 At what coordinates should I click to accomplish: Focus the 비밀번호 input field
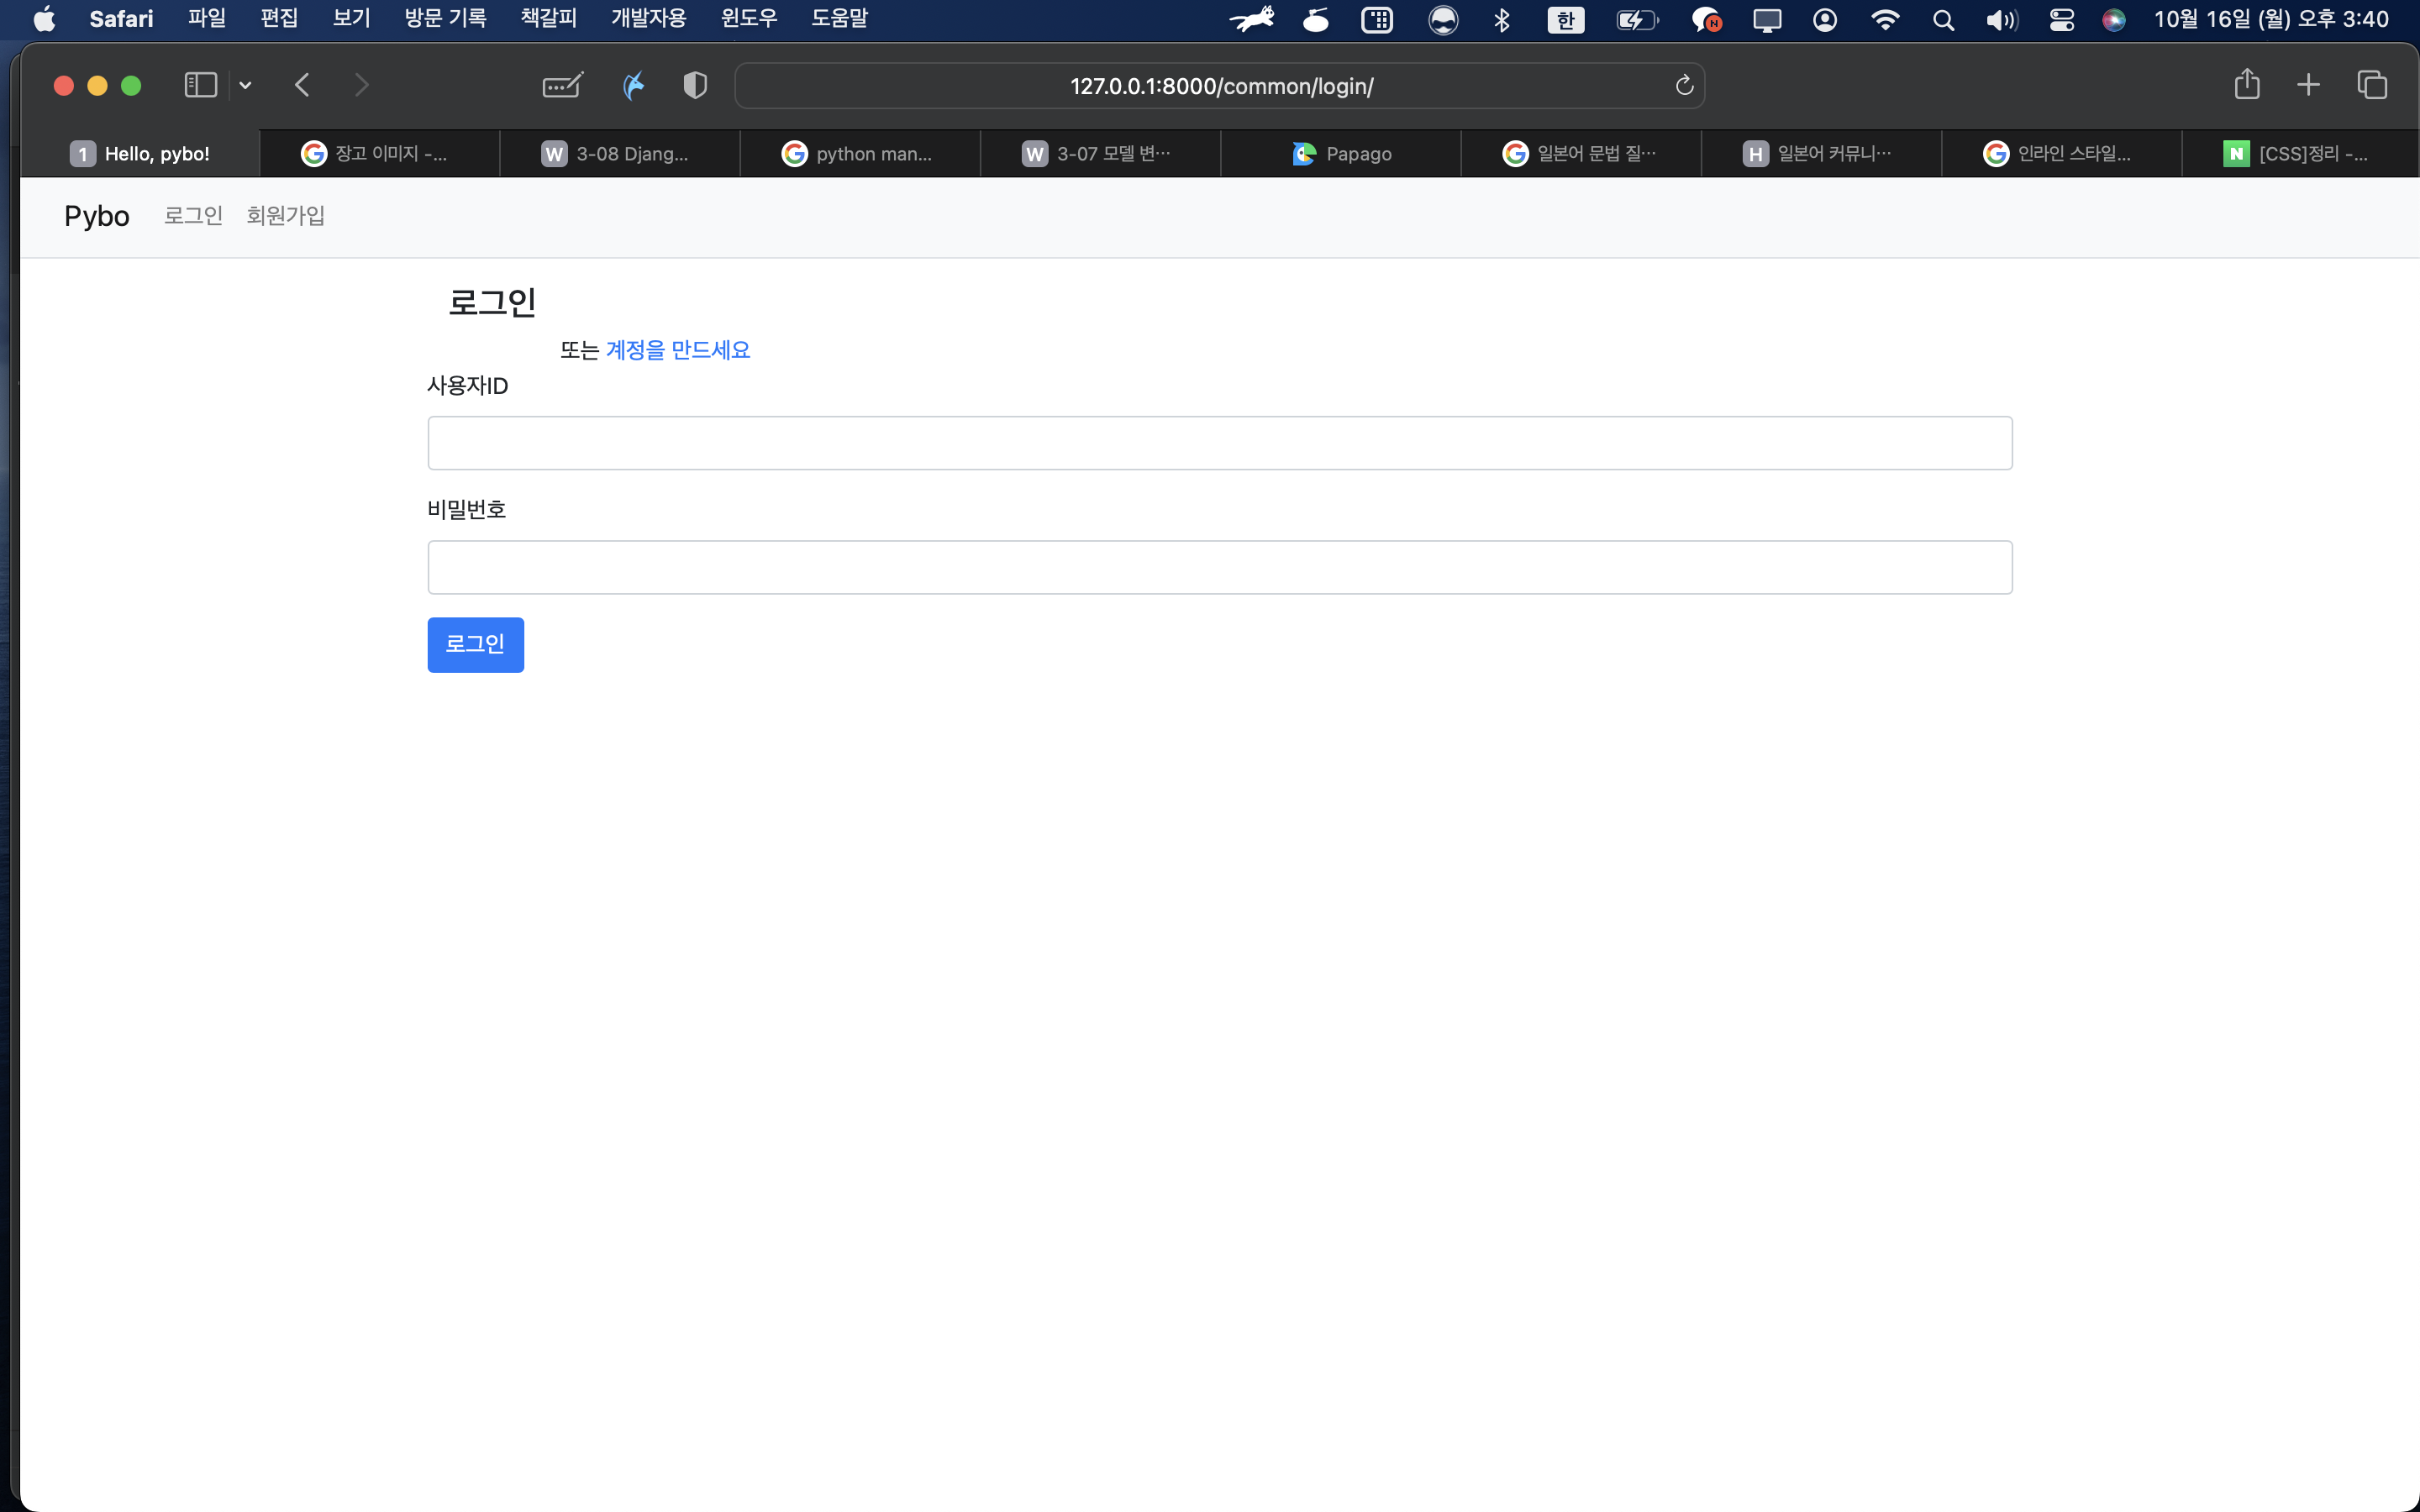[1219, 568]
